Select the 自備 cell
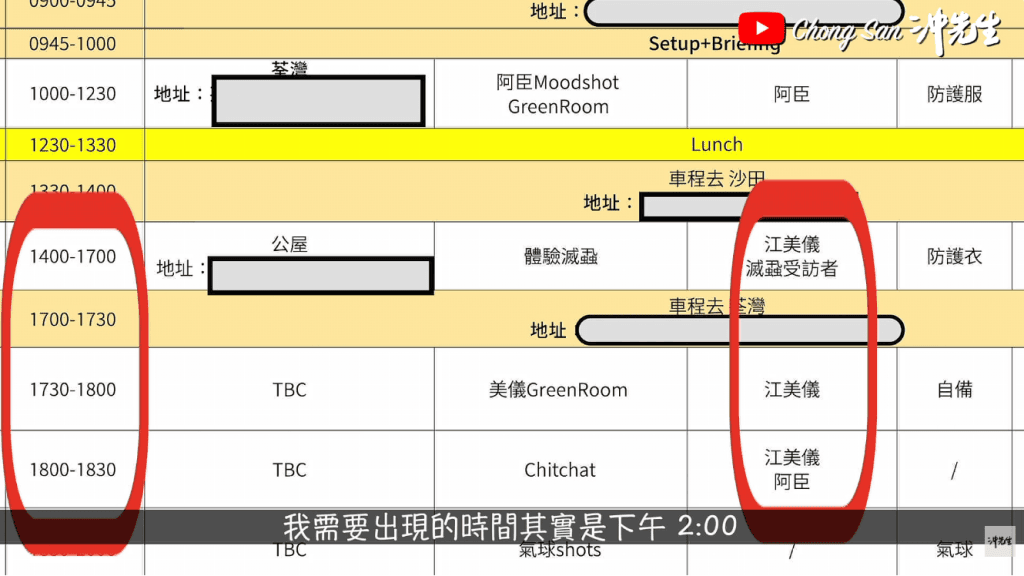This screenshot has width=1024, height=576. pyautogui.click(x=954, y=389)
